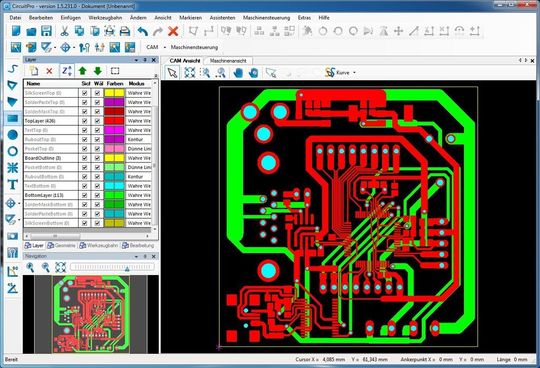This screenshot has width=540, height=368.
Task: Switch to the Maschinenansicht tab
Action: pos(228,61)
